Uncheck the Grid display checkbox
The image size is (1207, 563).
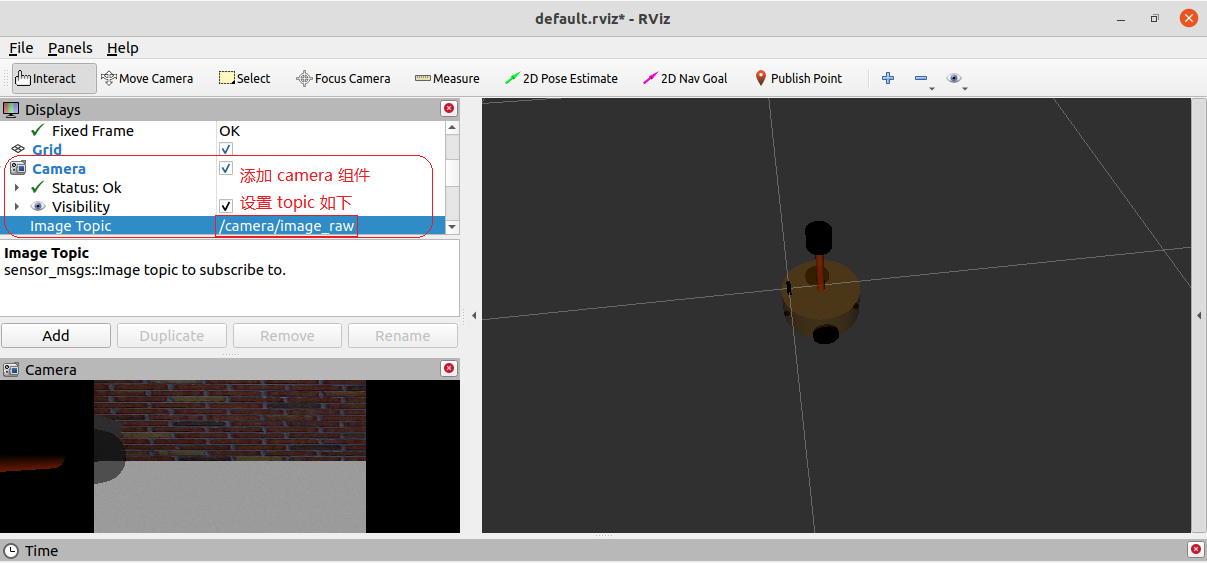pyautogui.click(x=226, y=149)
